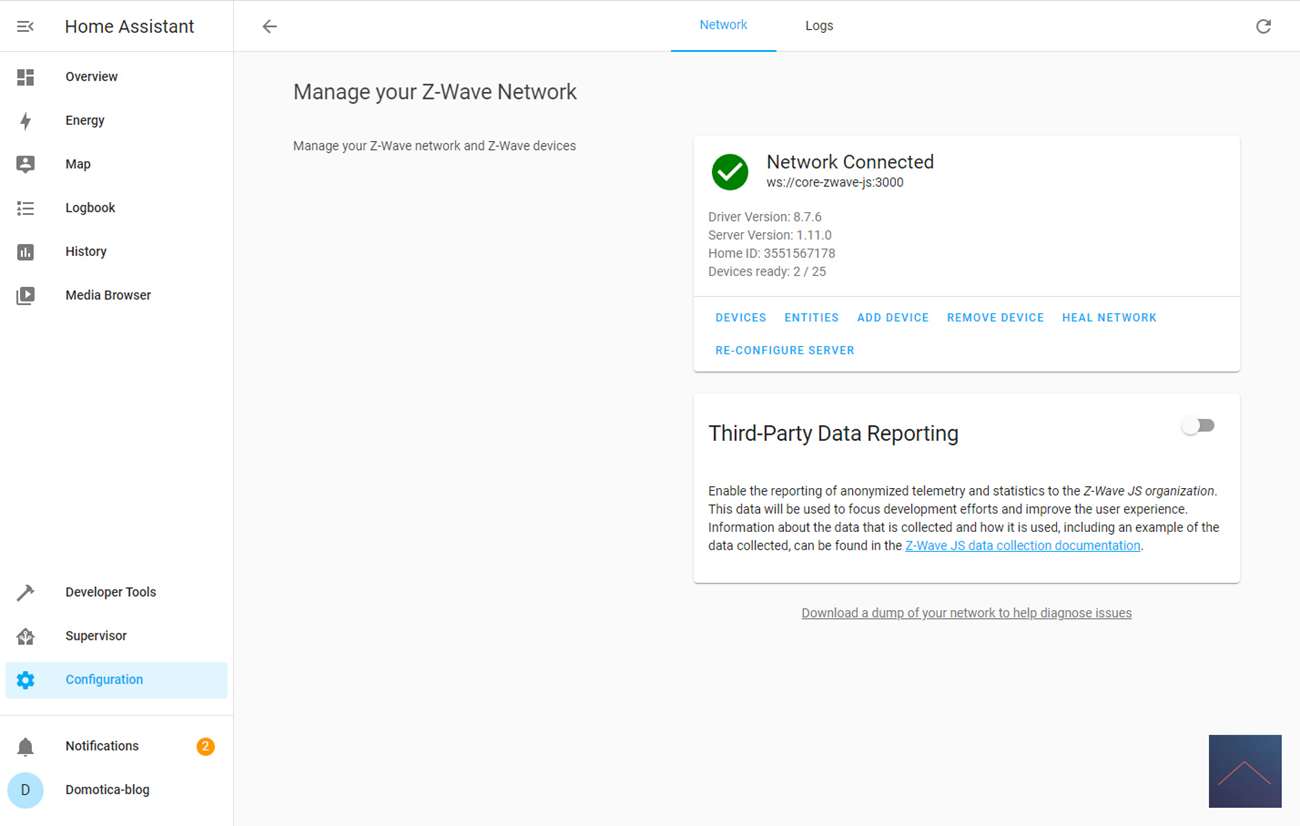Switch to the Logs tab
Screen dimensions: 1300x826
[x=819, y=26]
